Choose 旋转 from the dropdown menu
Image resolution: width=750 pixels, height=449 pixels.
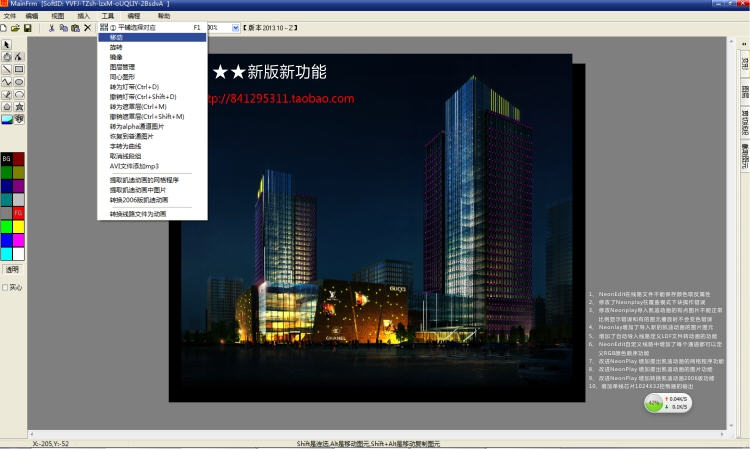click(x=152, y=47)
